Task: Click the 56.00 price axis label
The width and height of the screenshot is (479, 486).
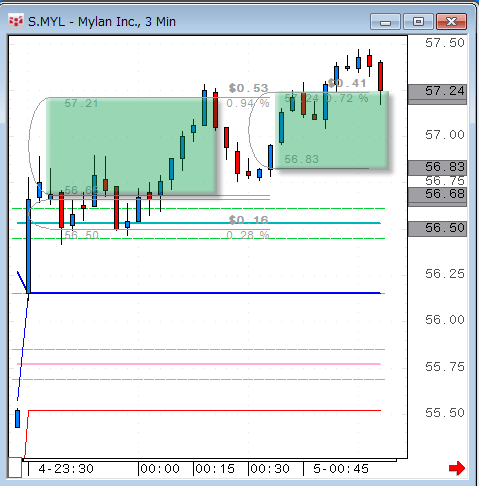Action: [445, 320]
